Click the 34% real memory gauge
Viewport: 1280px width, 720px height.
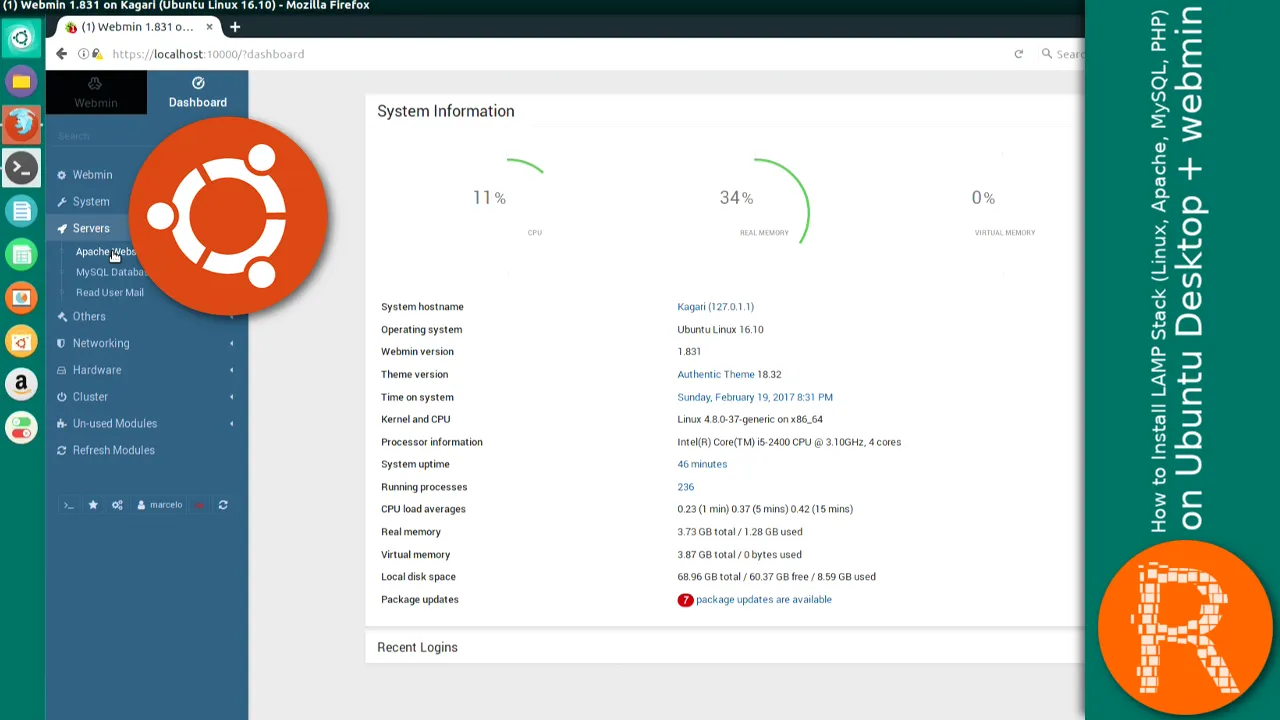(736, 198)
